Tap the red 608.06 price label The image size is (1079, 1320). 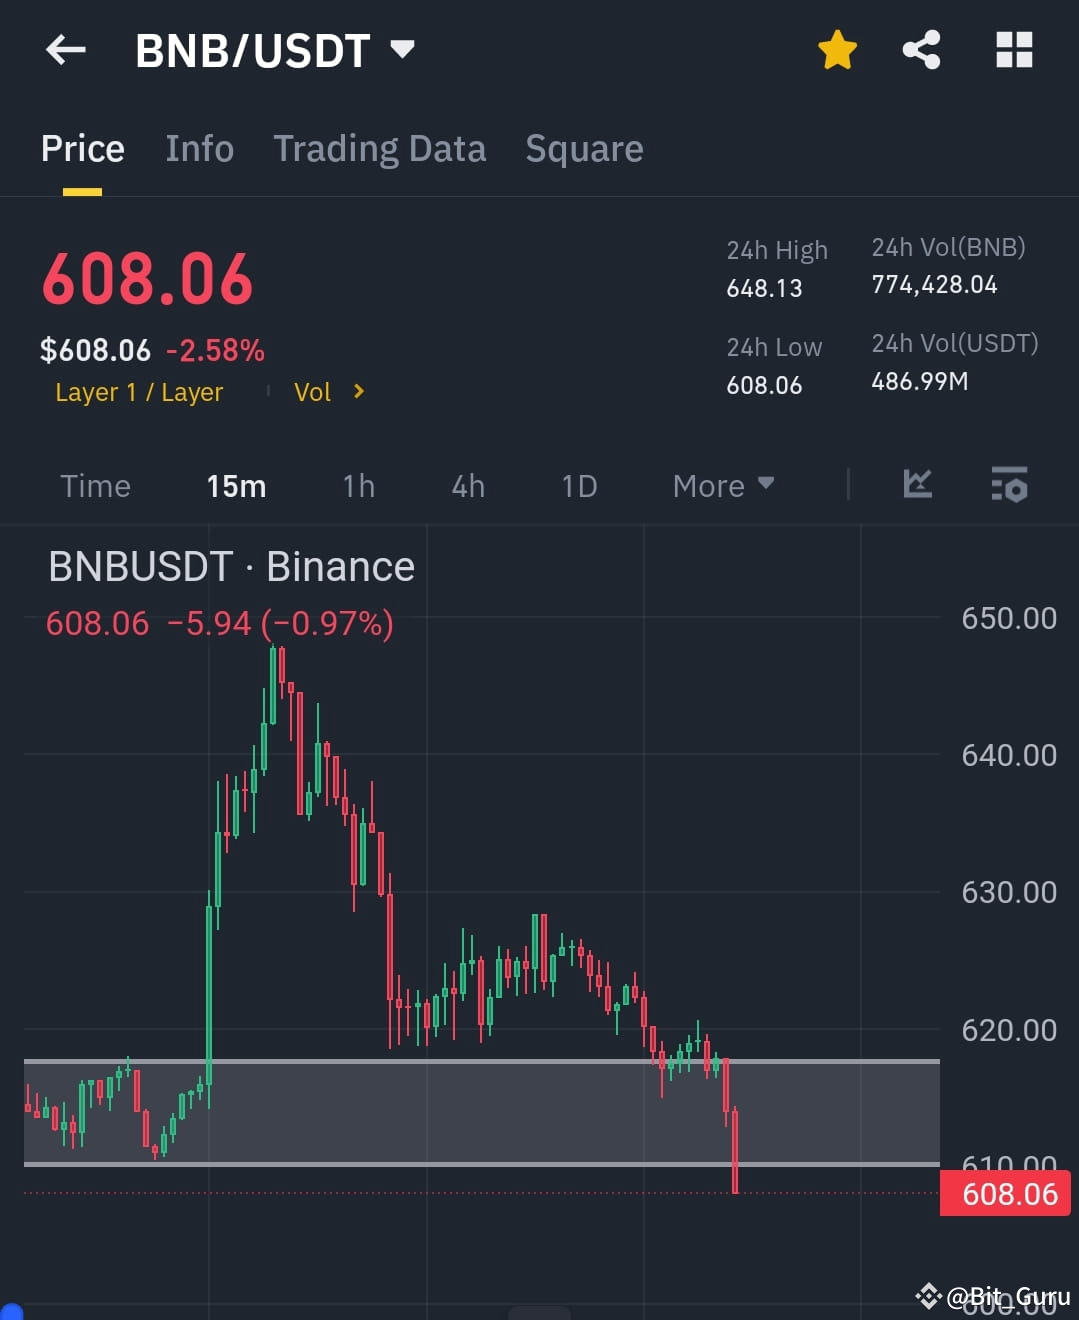coord(1004,1192)
